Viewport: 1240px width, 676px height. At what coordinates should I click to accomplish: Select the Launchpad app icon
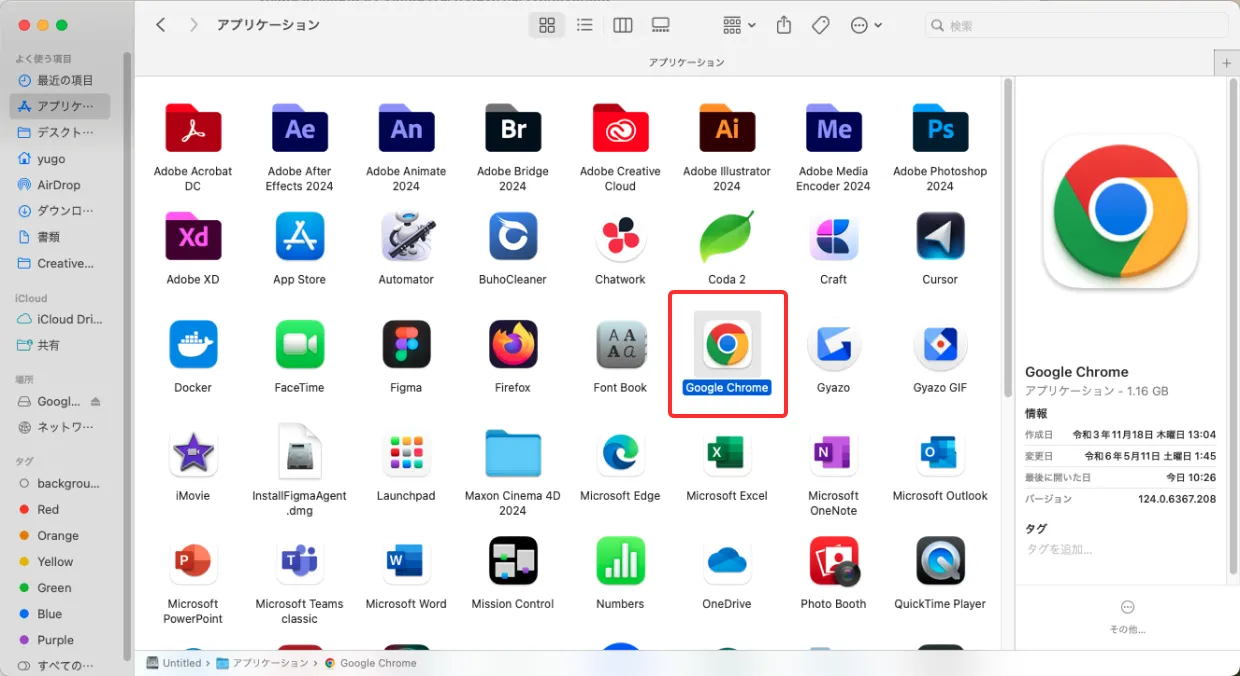tap(406, 453)
